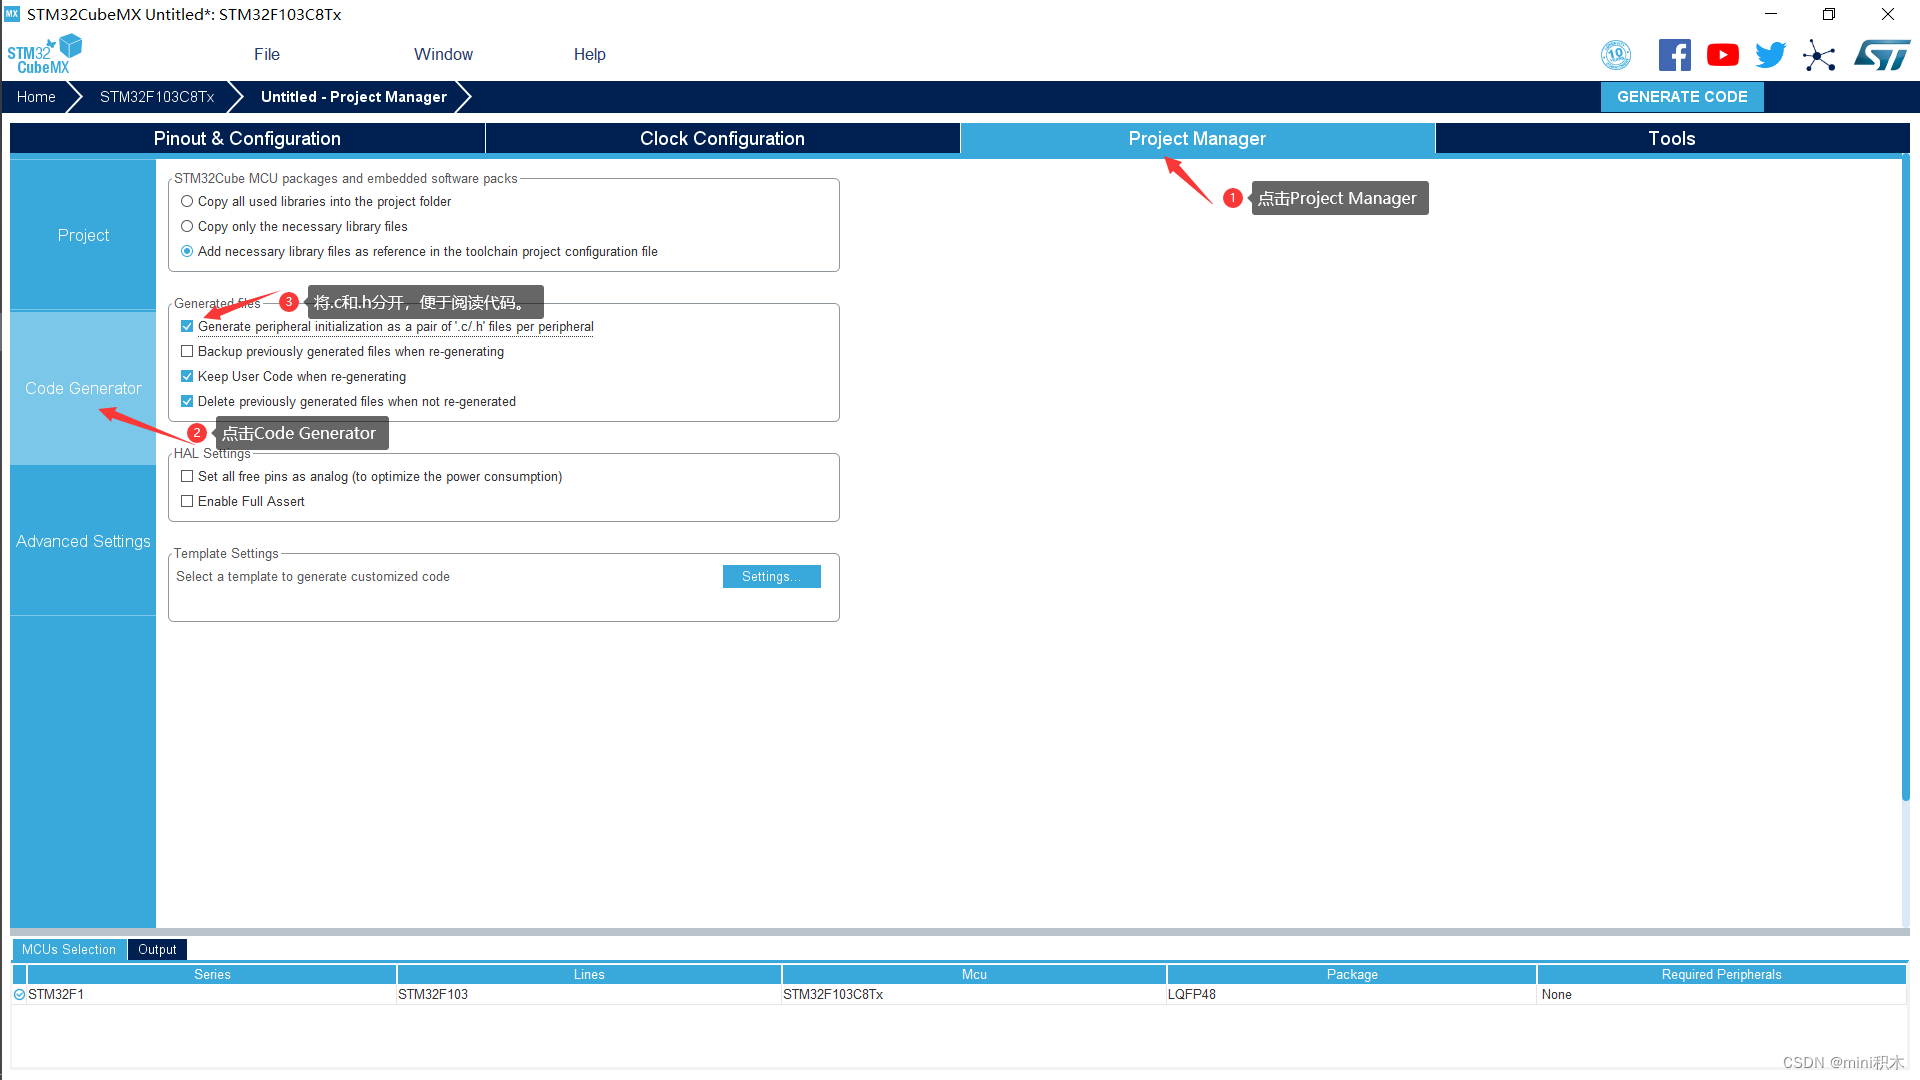
Task: Click the ST community network icon
Action: click(x=1819, y=55)
